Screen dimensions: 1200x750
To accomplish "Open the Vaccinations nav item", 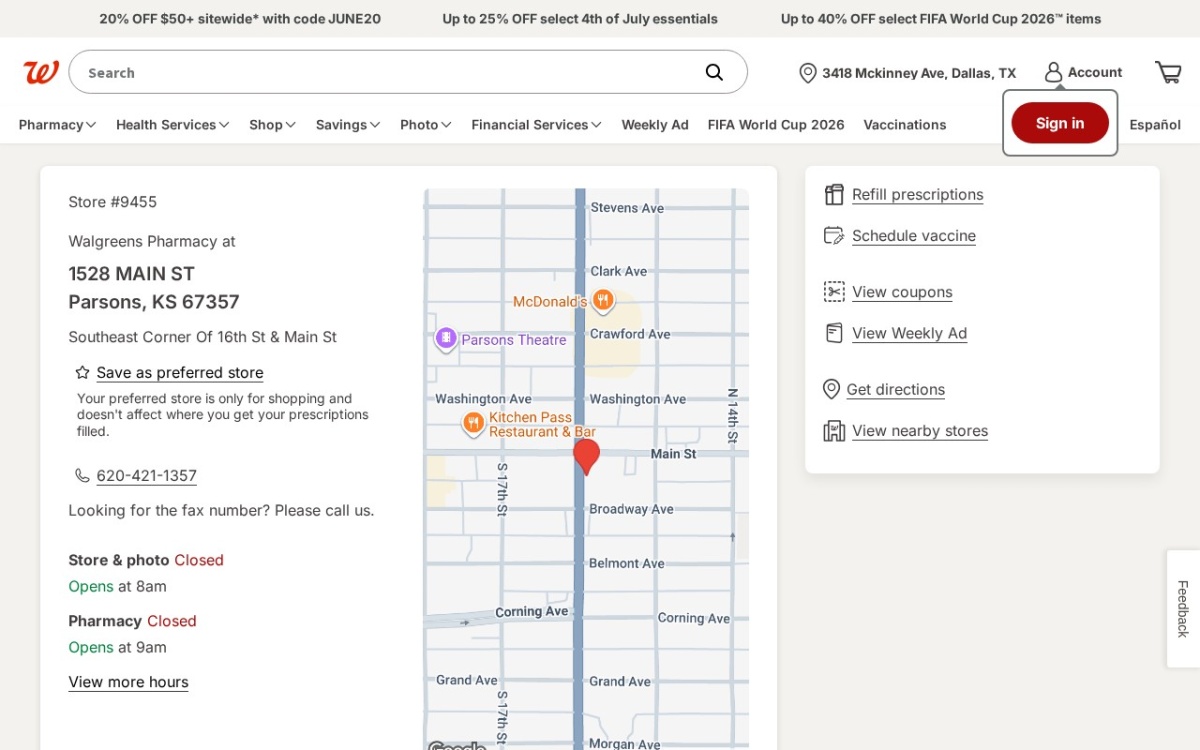I will click(x=905, y=125).
